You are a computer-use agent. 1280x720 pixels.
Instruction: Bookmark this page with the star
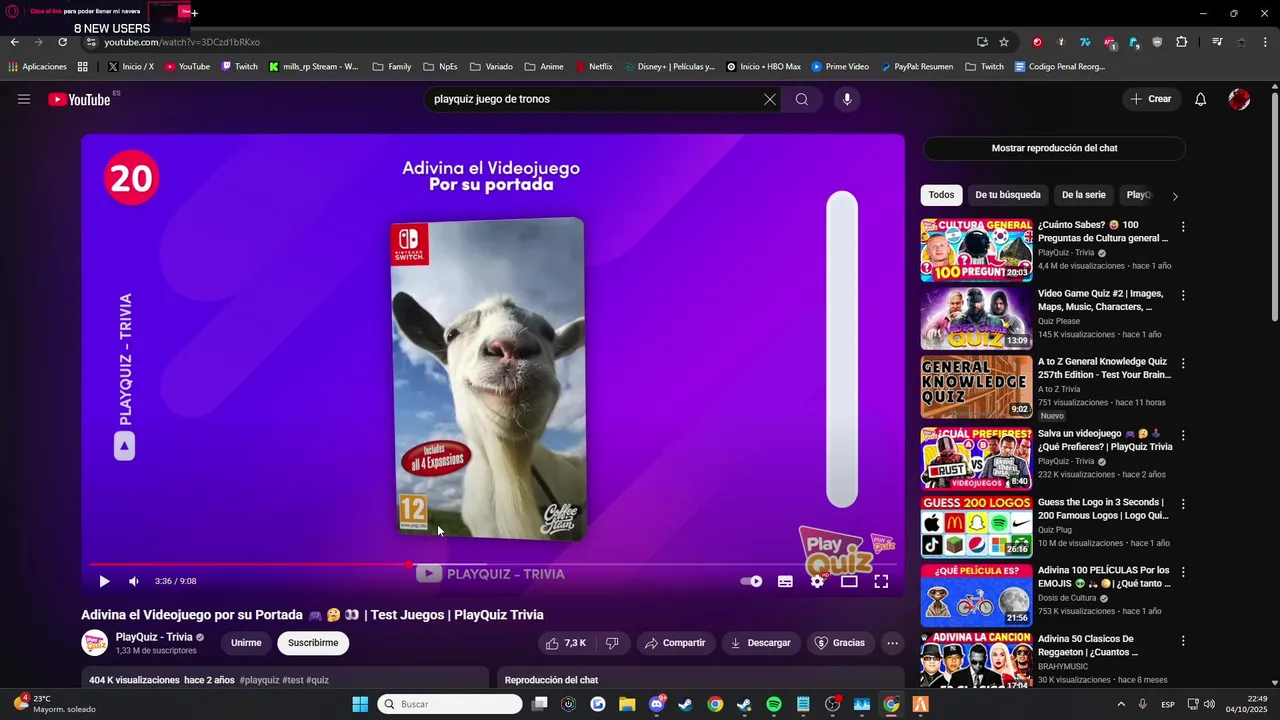(x=1004, y=42)
